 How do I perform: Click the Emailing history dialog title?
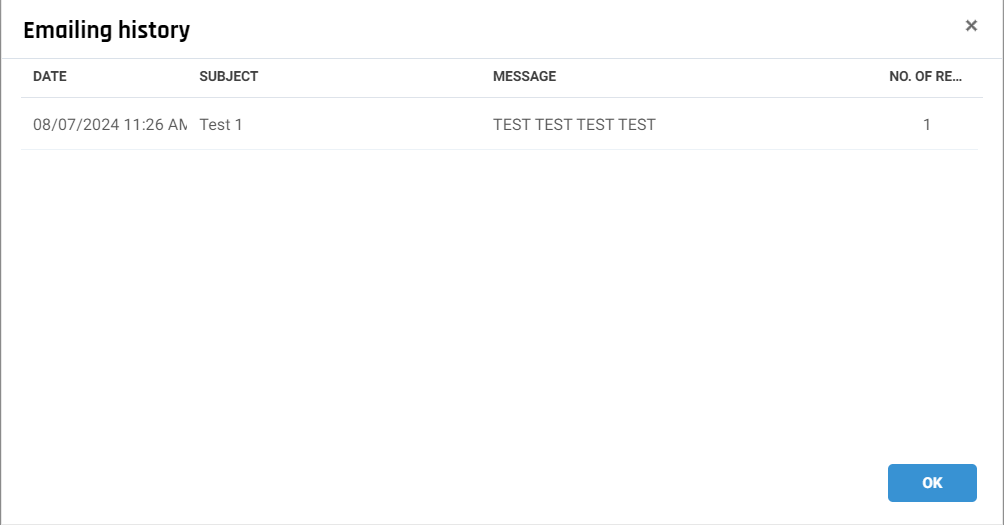click(106, 30)
